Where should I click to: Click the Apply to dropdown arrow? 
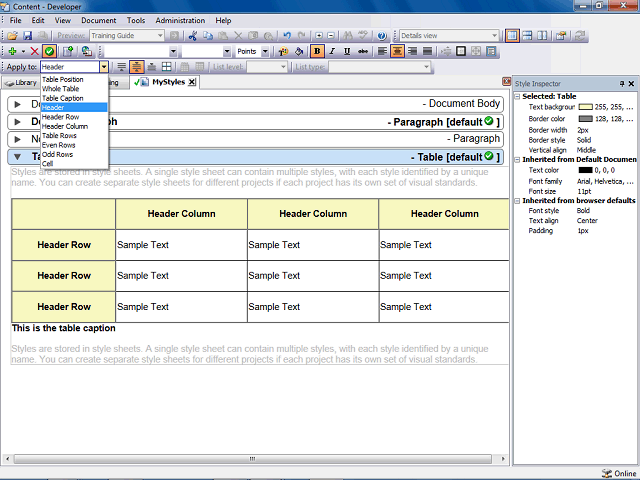point(104,67)
